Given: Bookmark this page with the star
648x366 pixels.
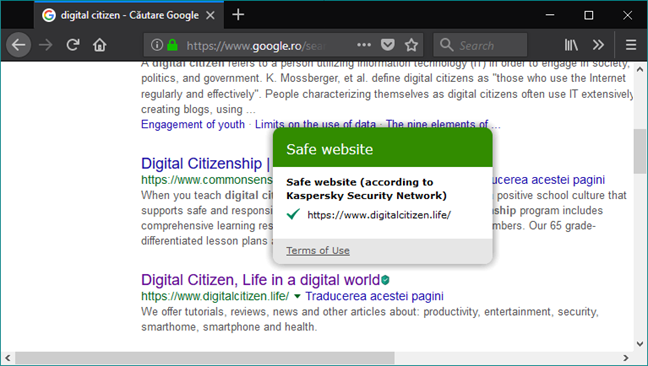Looking at the screenshot, I should coord(411,45).
